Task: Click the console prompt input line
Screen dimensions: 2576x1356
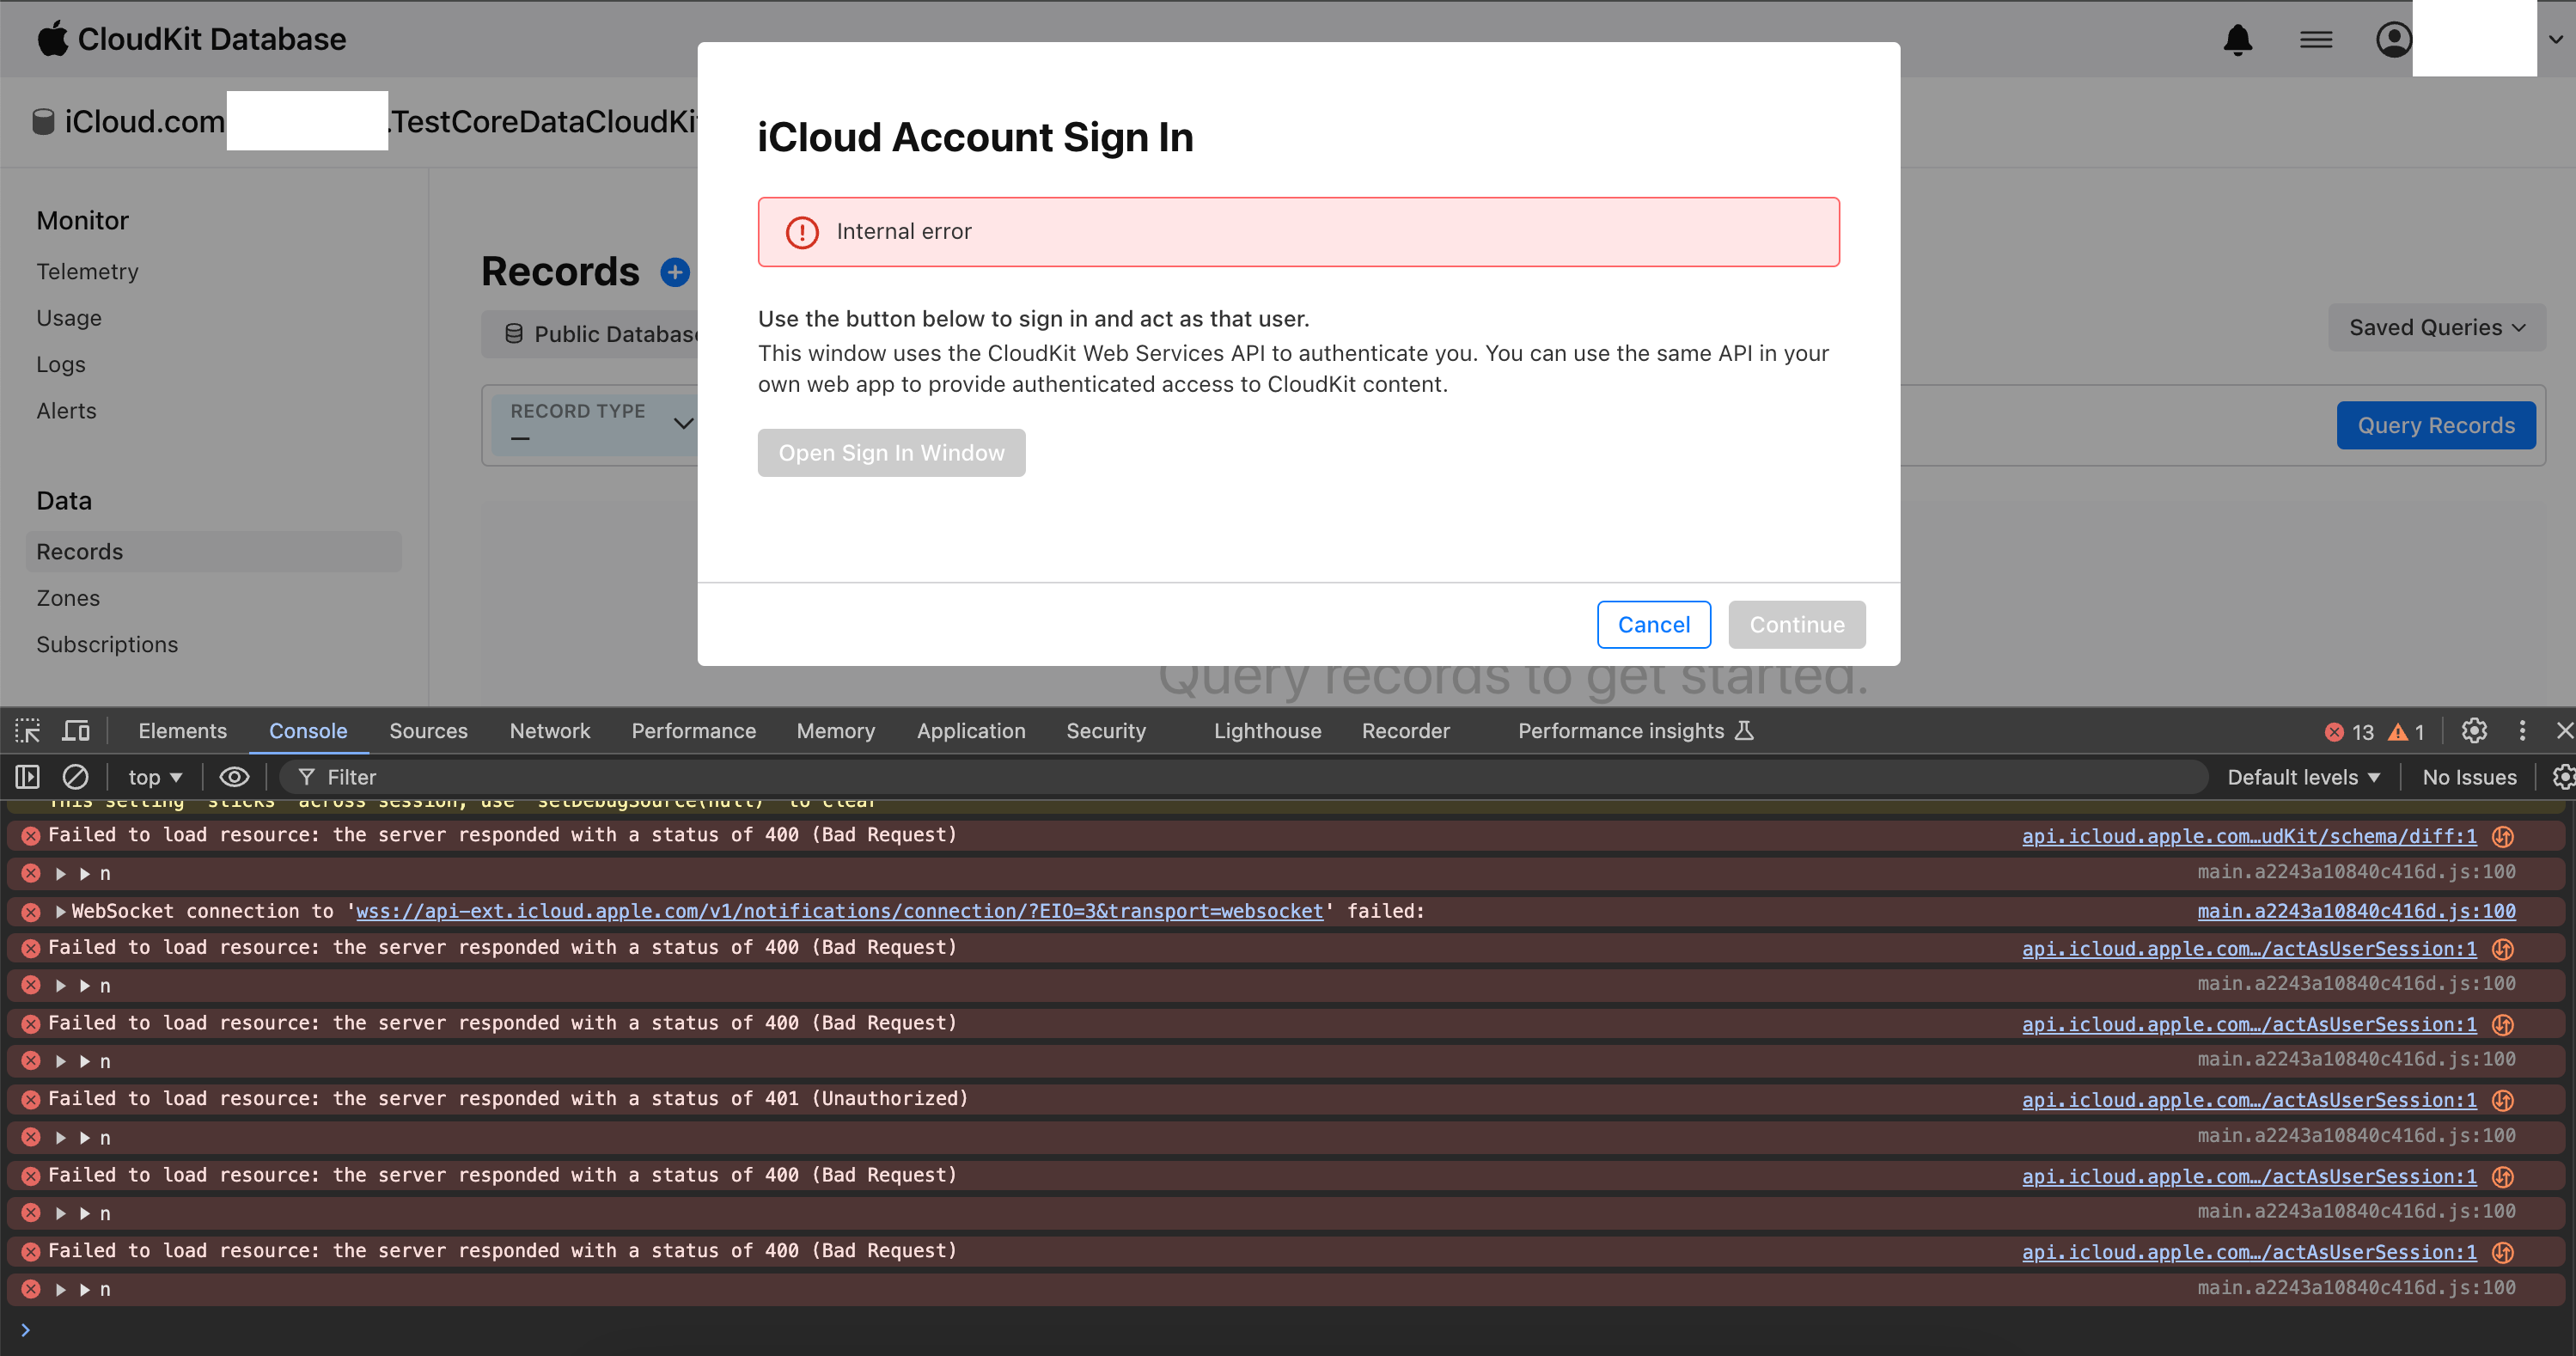Action: (1288, 1329)
